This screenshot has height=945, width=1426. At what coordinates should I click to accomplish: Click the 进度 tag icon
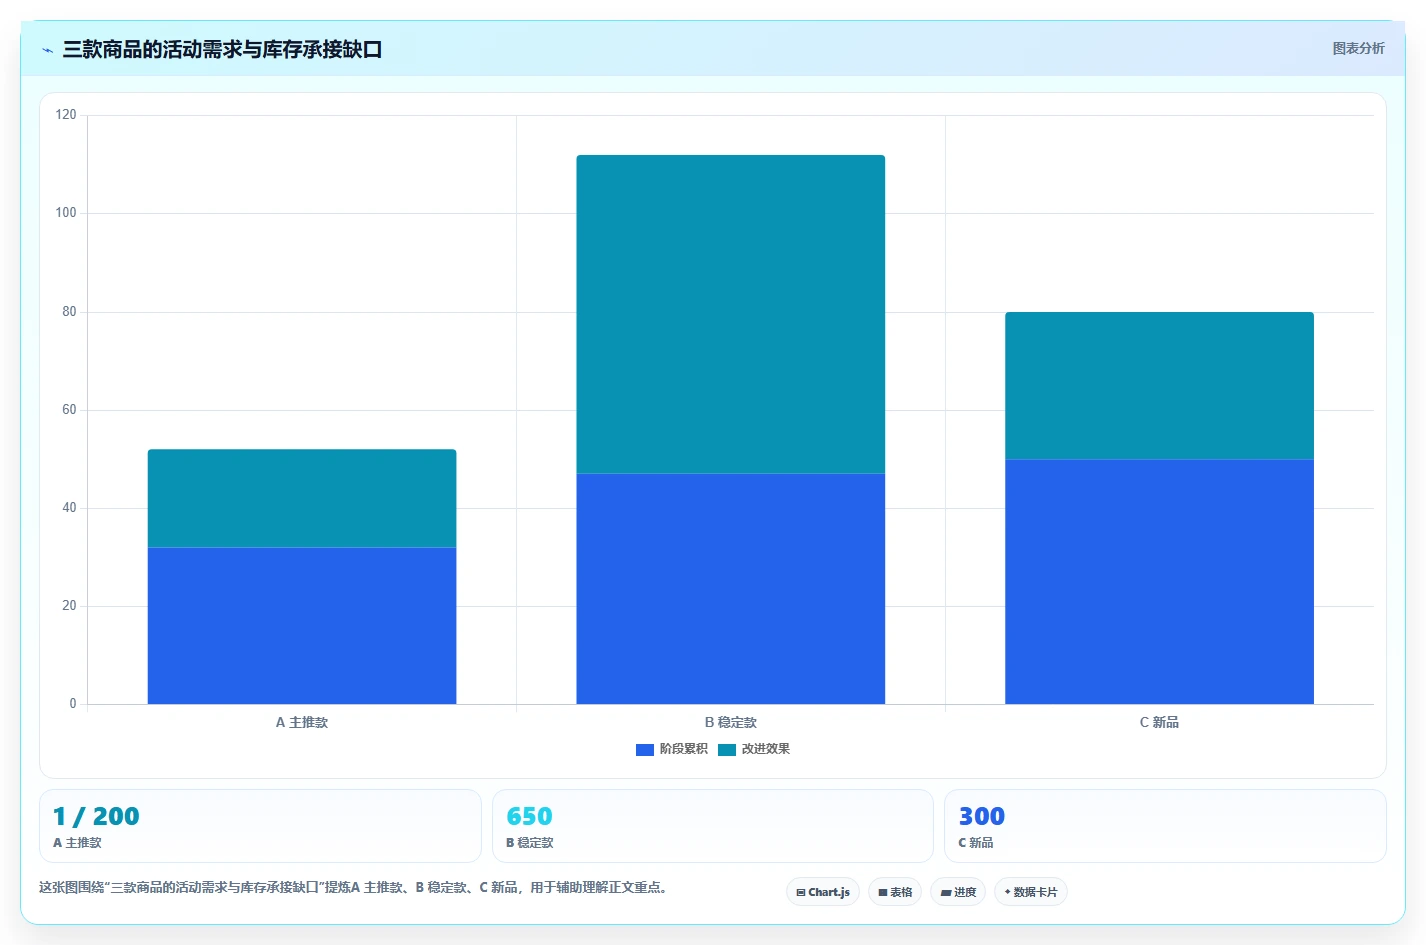946,892
